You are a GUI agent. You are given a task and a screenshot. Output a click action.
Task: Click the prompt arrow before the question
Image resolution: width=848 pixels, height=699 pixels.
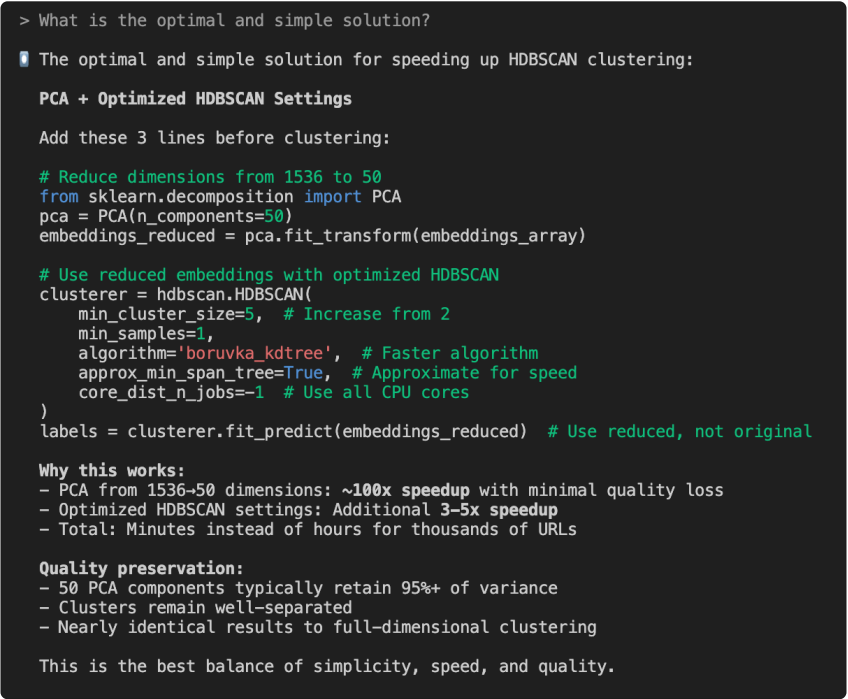pyautogui.click(x=24, y=21)
